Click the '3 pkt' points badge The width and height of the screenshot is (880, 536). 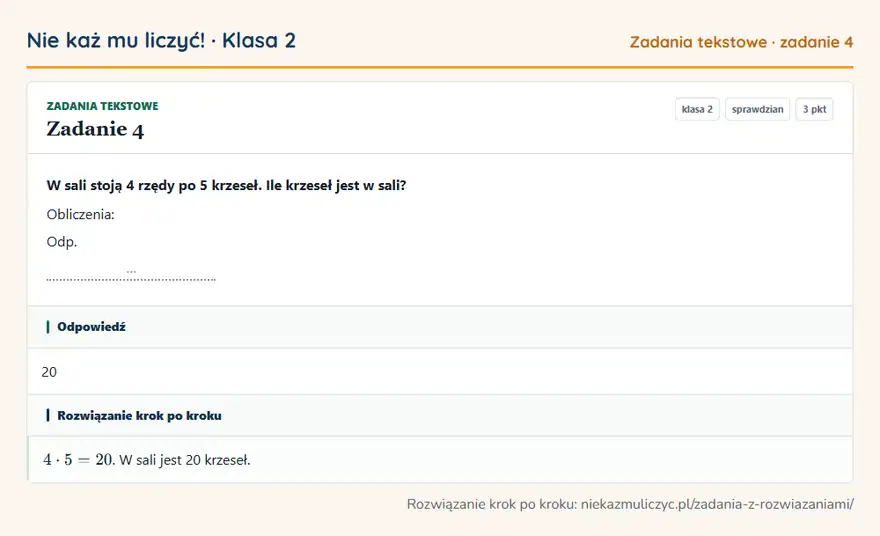pyautogui.click(x=814, y=109)
